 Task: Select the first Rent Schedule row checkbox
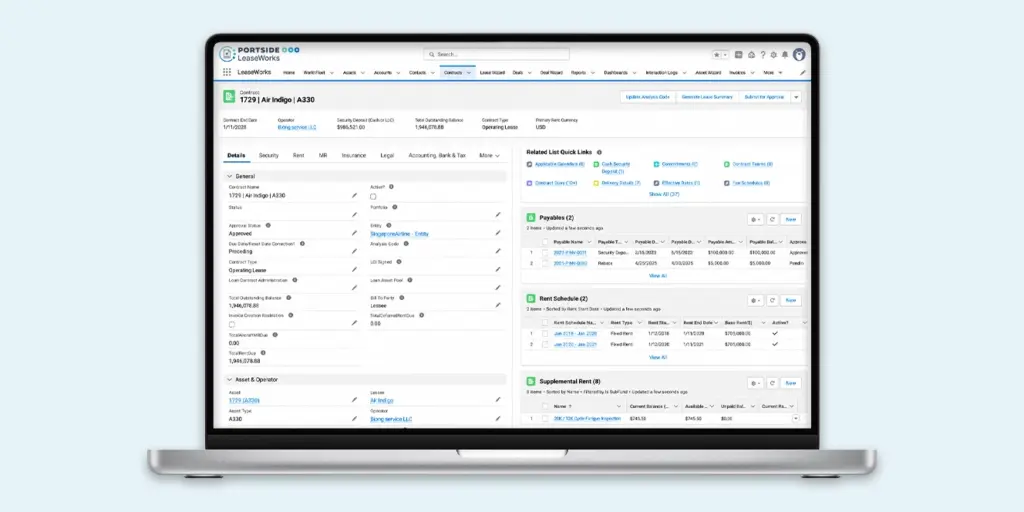[545, 334]
